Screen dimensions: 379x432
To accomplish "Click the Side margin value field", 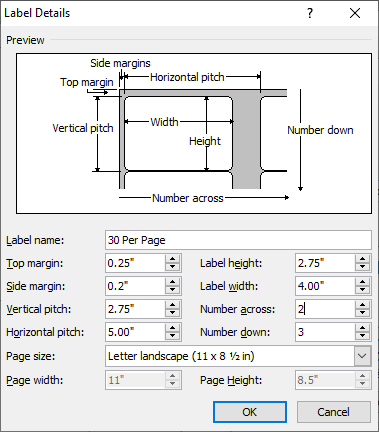I will point(135,286).
